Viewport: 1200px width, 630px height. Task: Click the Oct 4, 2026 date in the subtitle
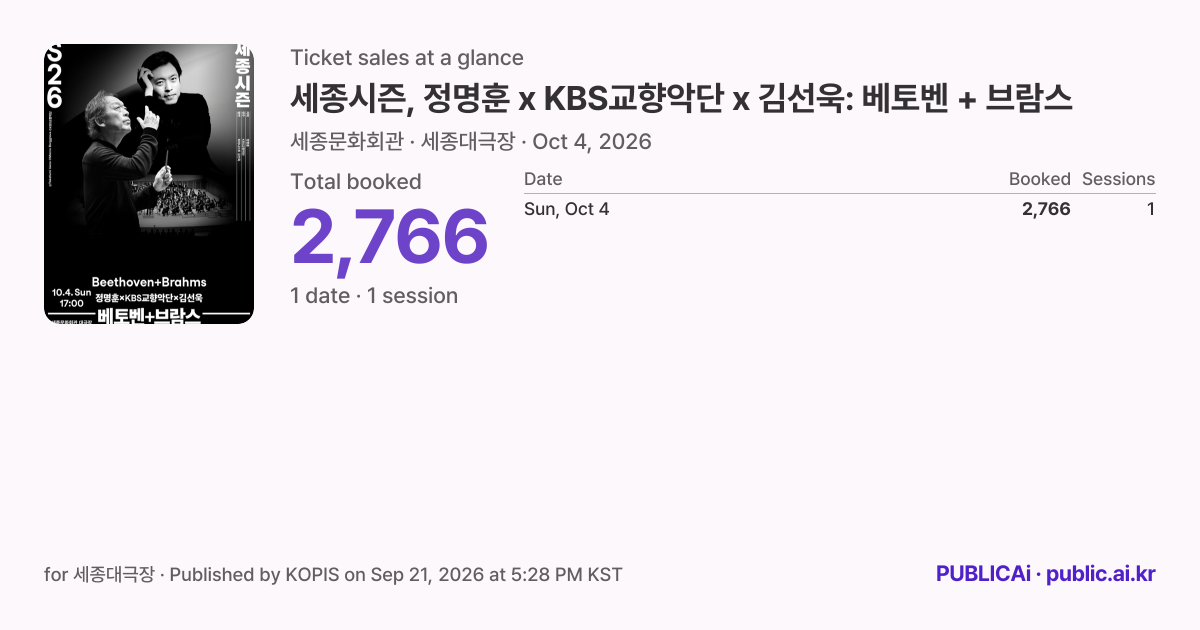pyautogui.click(x=592, y=142)
